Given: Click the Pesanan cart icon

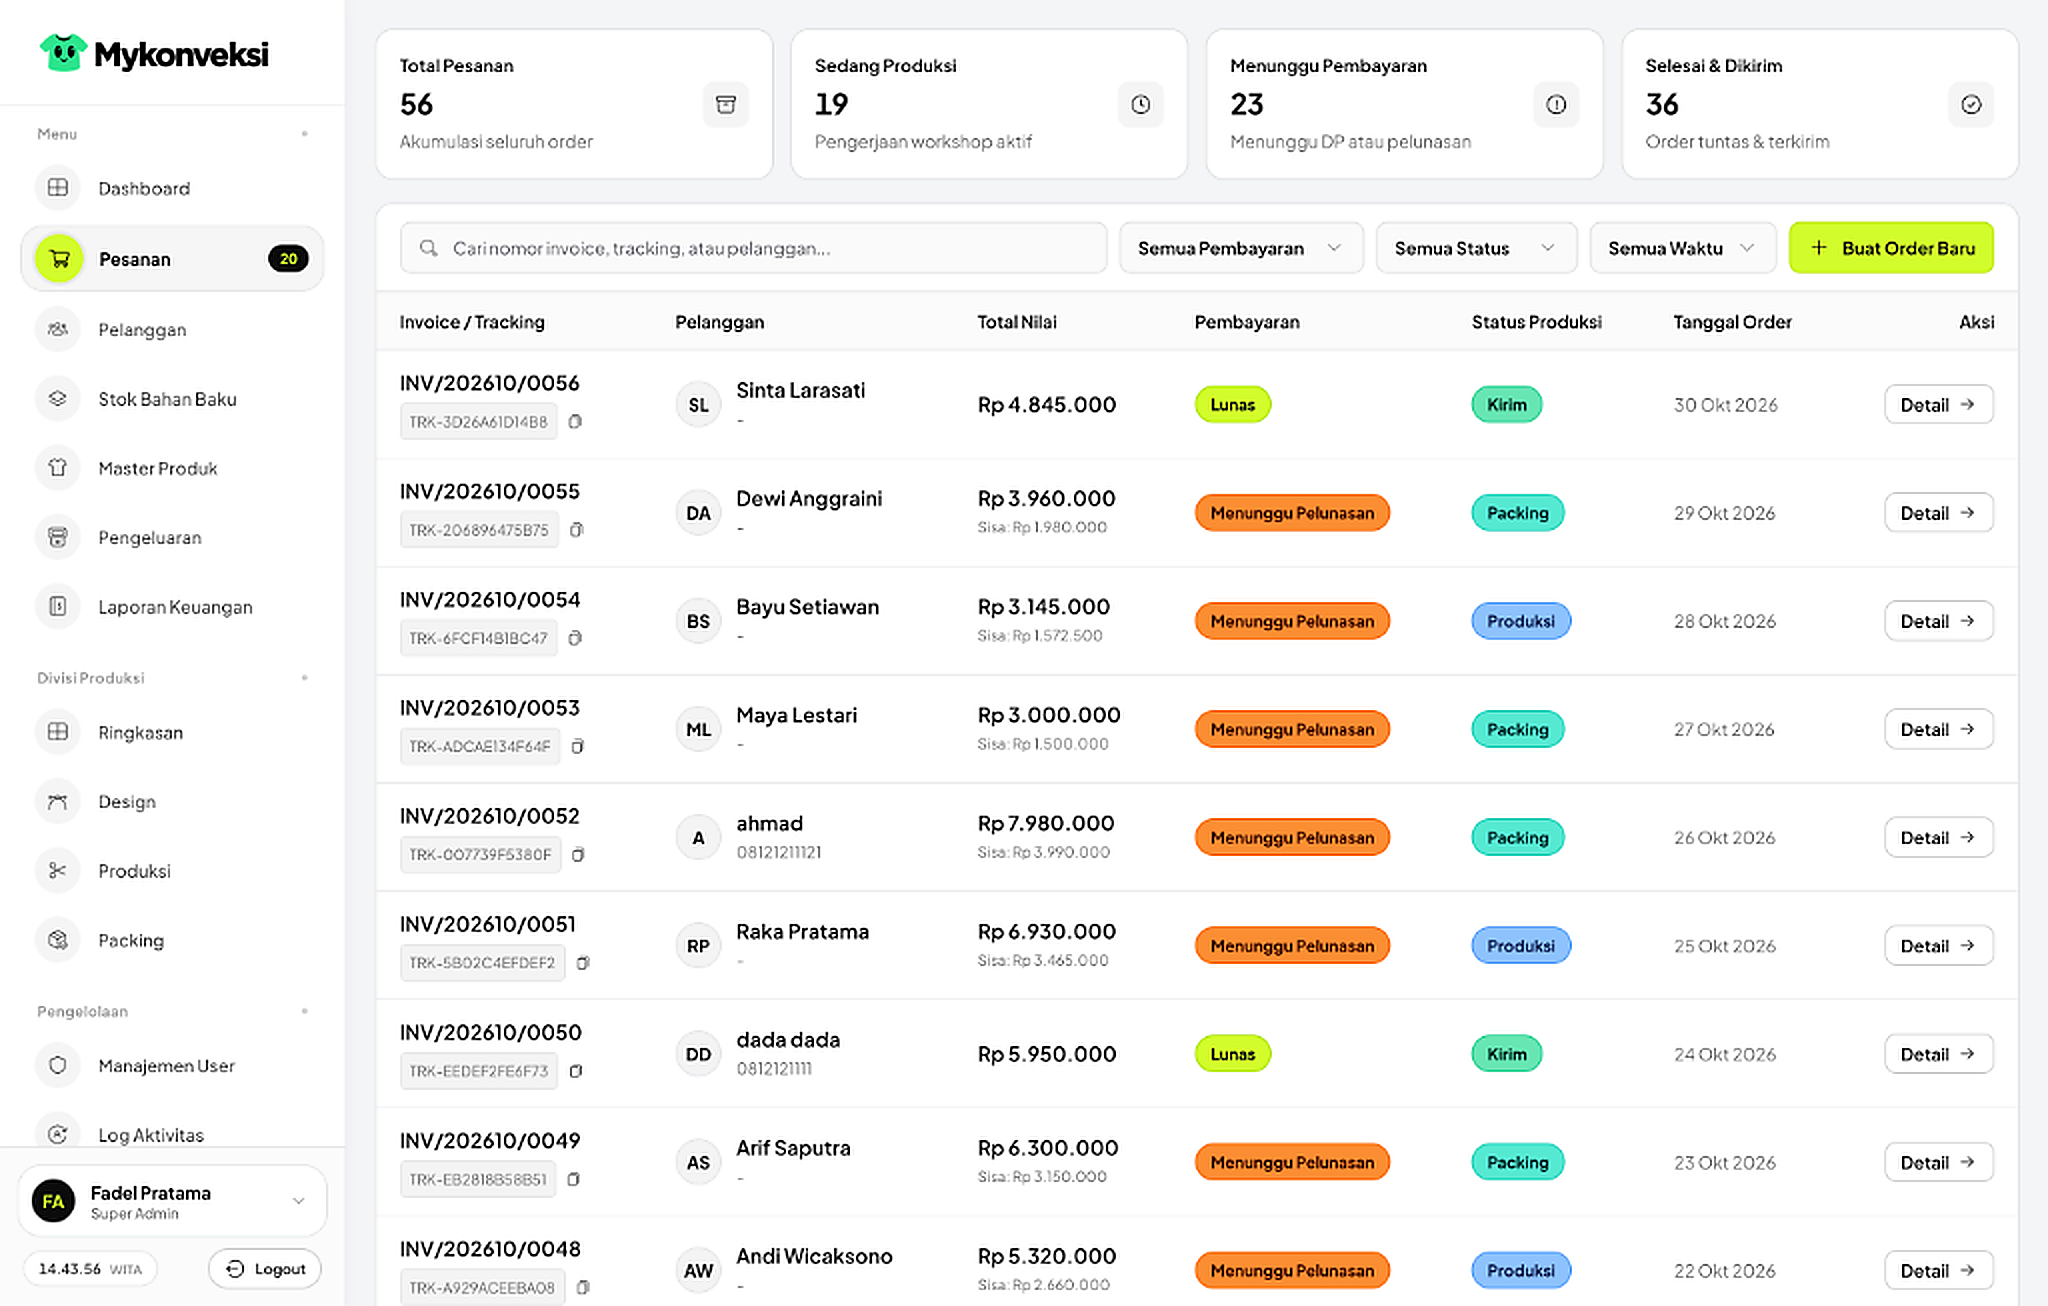Looking at the screenshot, I should (59, 259).
